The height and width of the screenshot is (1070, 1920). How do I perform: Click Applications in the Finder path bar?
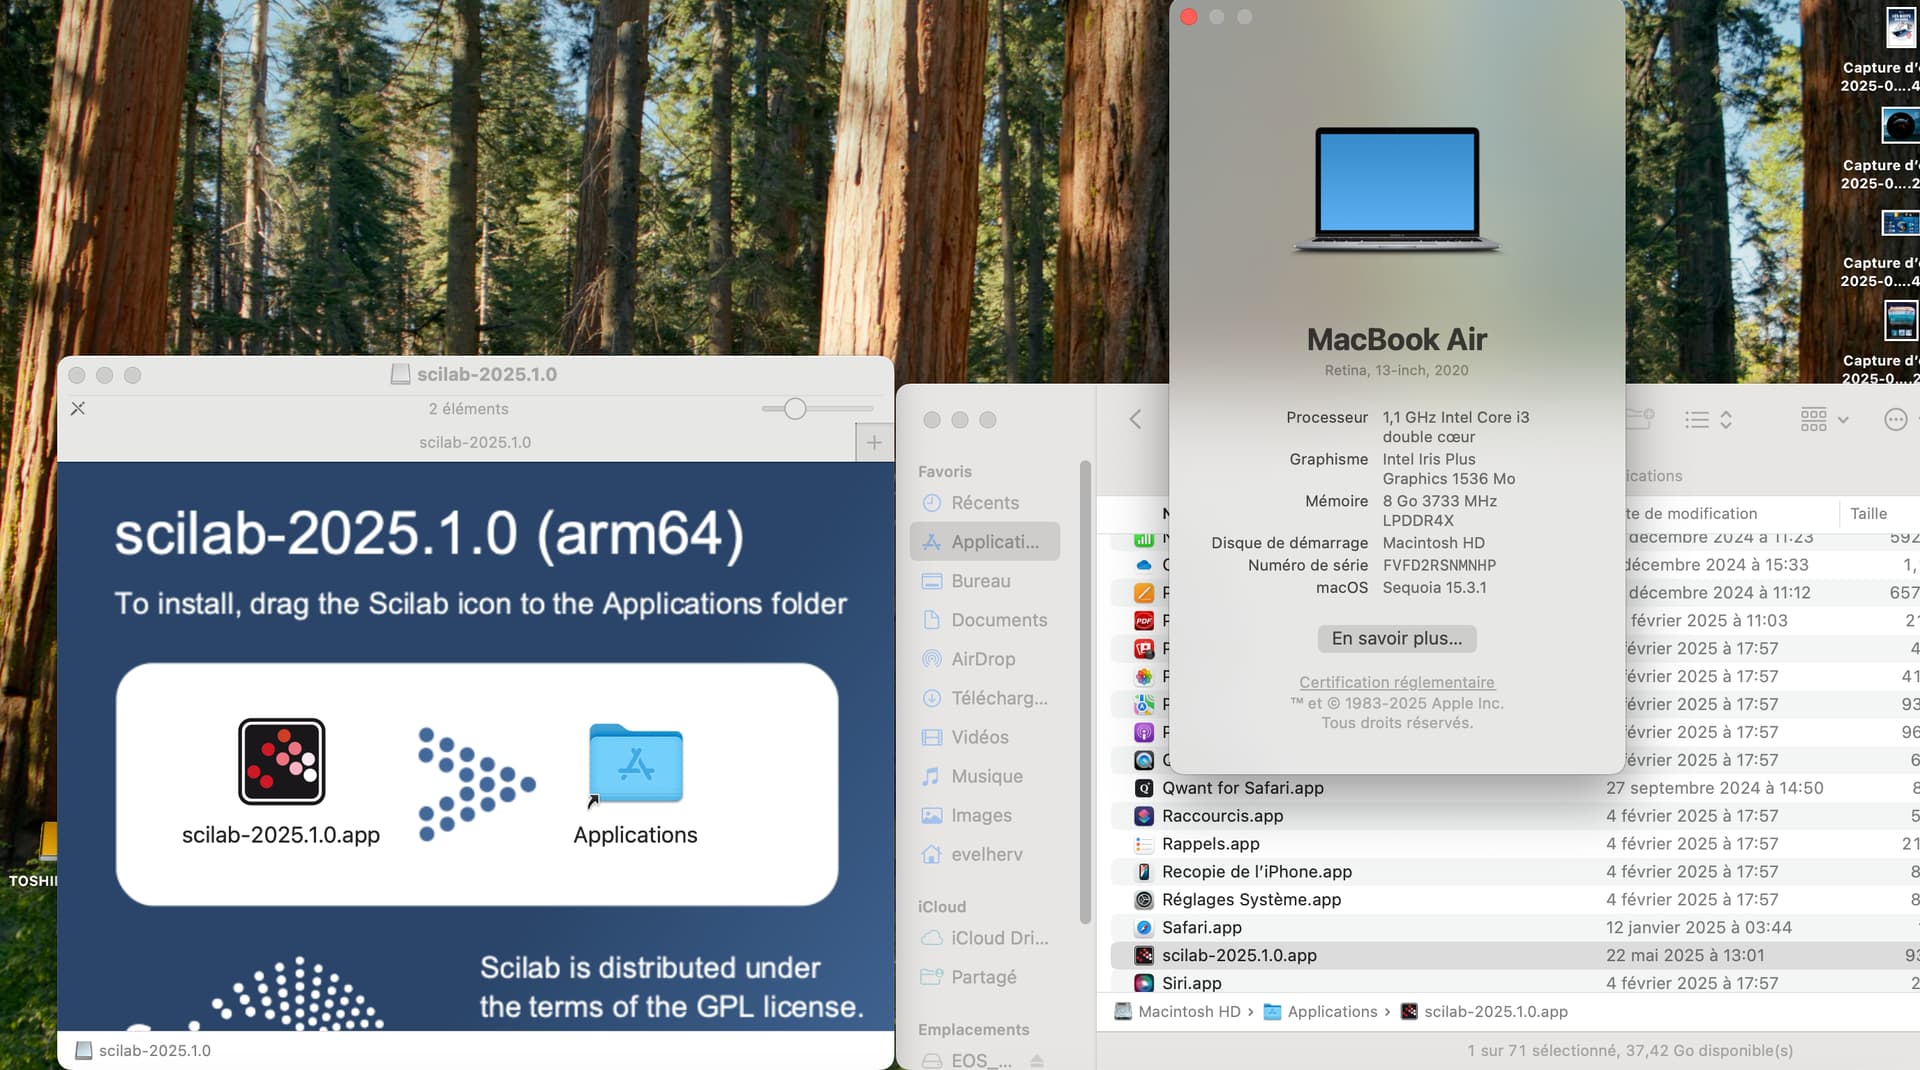click(1321, 1011)
